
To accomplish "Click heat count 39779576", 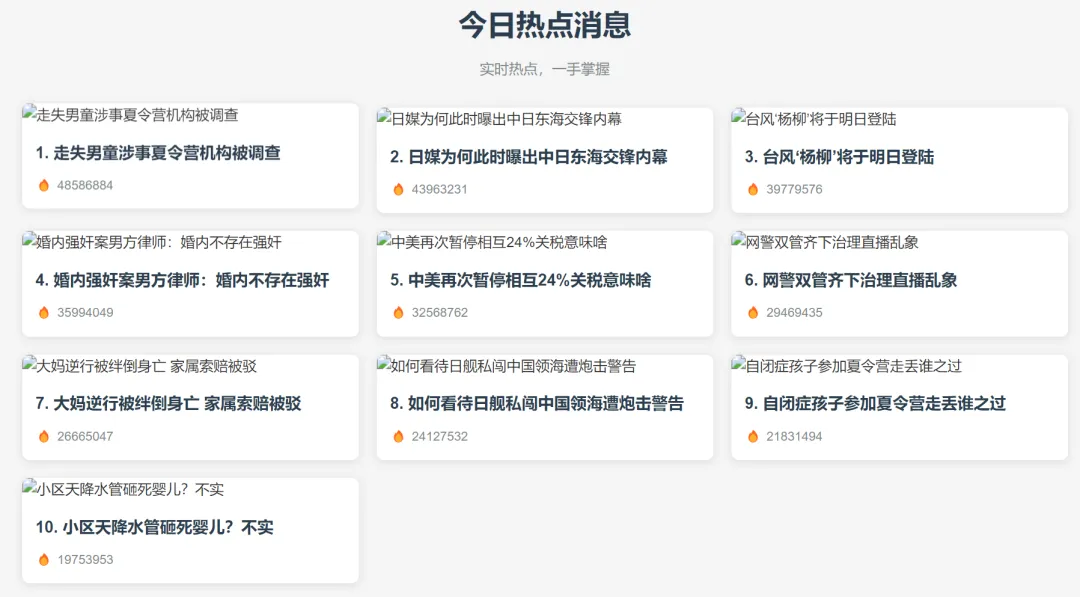I will pyautogui.click(x=794, y=189).
